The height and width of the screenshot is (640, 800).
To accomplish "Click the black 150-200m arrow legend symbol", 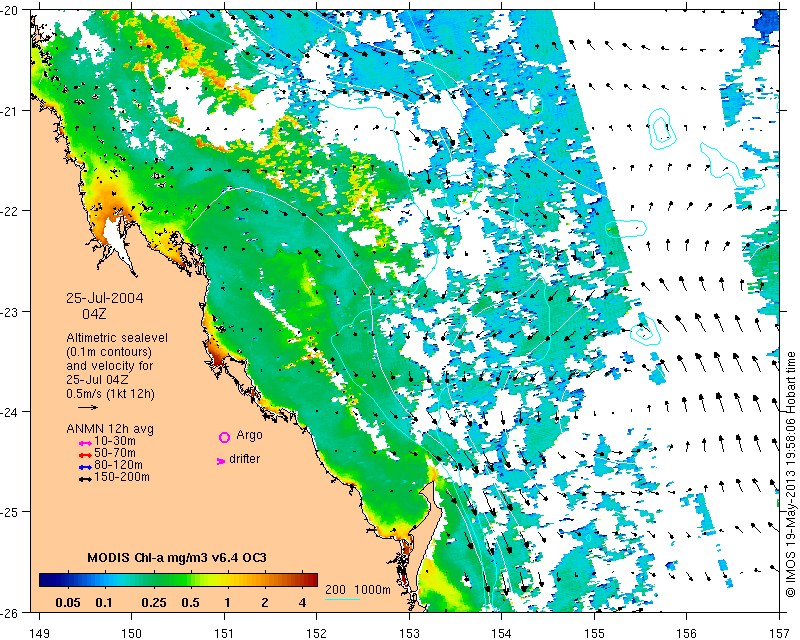I will [85, 479].
